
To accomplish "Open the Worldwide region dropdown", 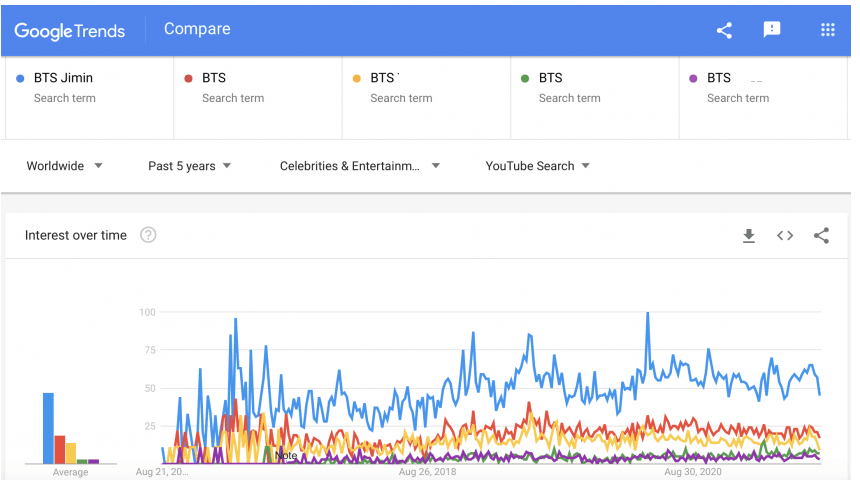I will pos(64,166).
